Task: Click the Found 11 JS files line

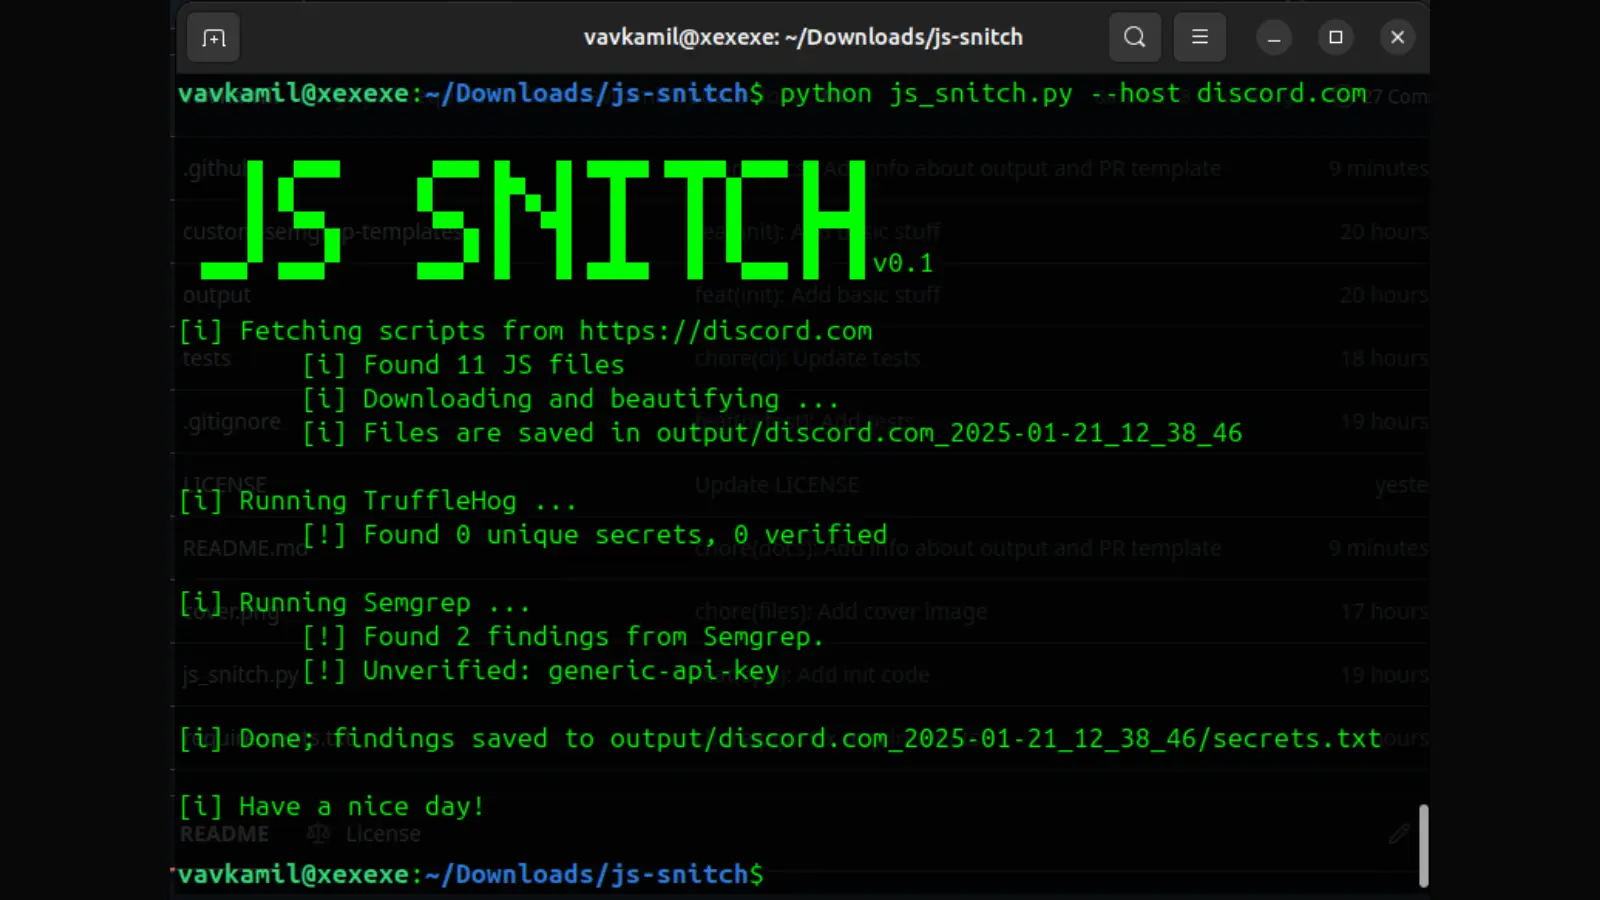Action: coord(463,365)
